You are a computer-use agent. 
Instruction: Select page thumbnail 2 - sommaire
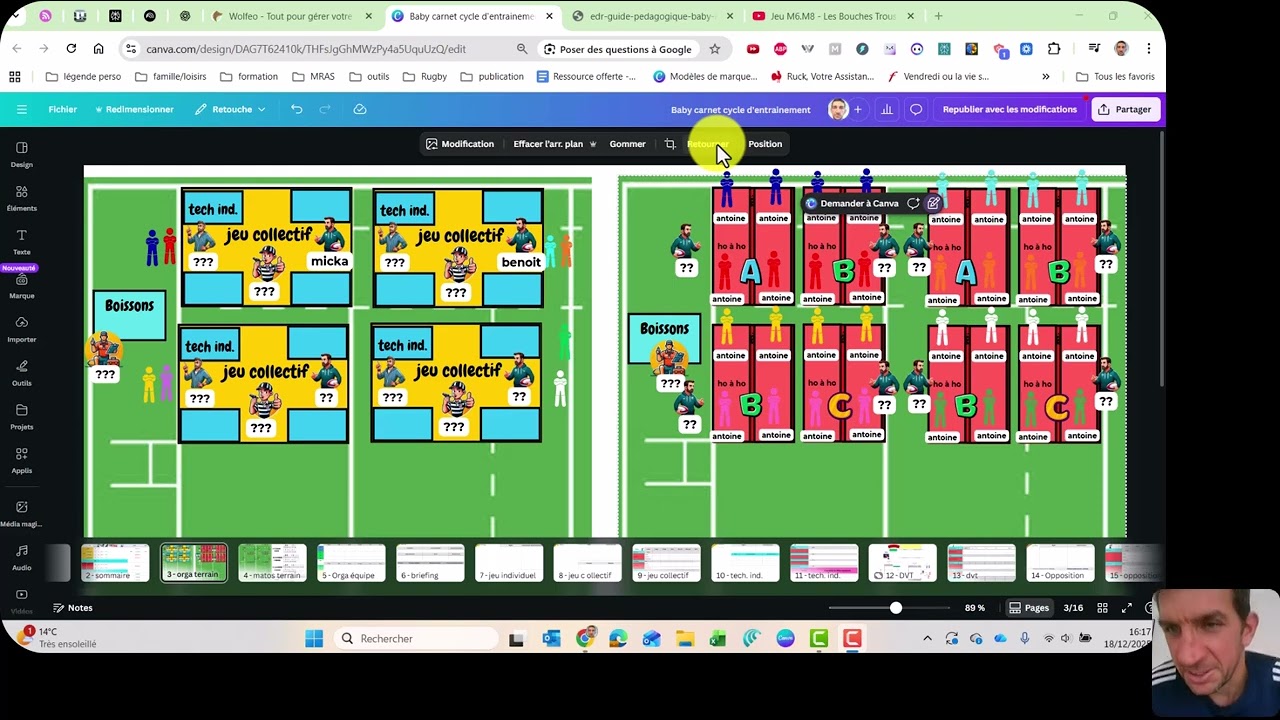(115, 563)
